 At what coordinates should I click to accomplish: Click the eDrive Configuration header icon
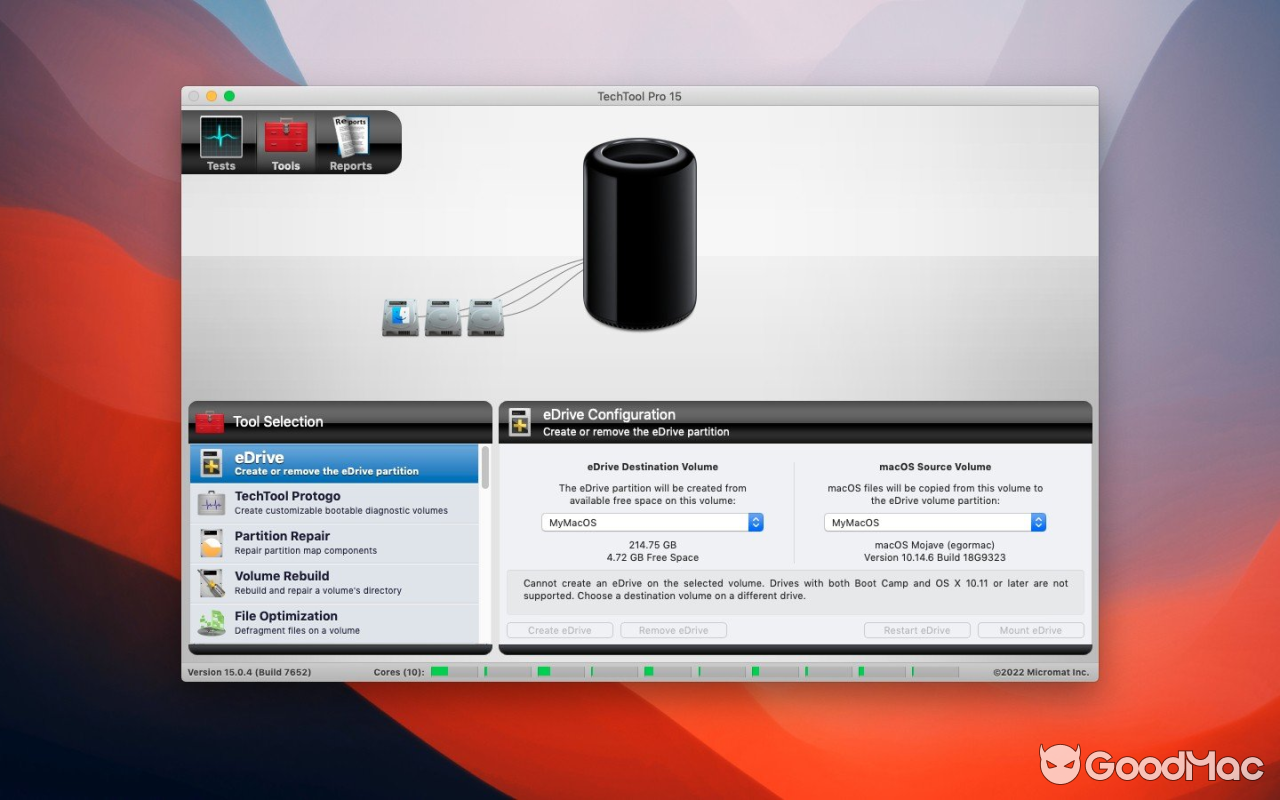518,422
